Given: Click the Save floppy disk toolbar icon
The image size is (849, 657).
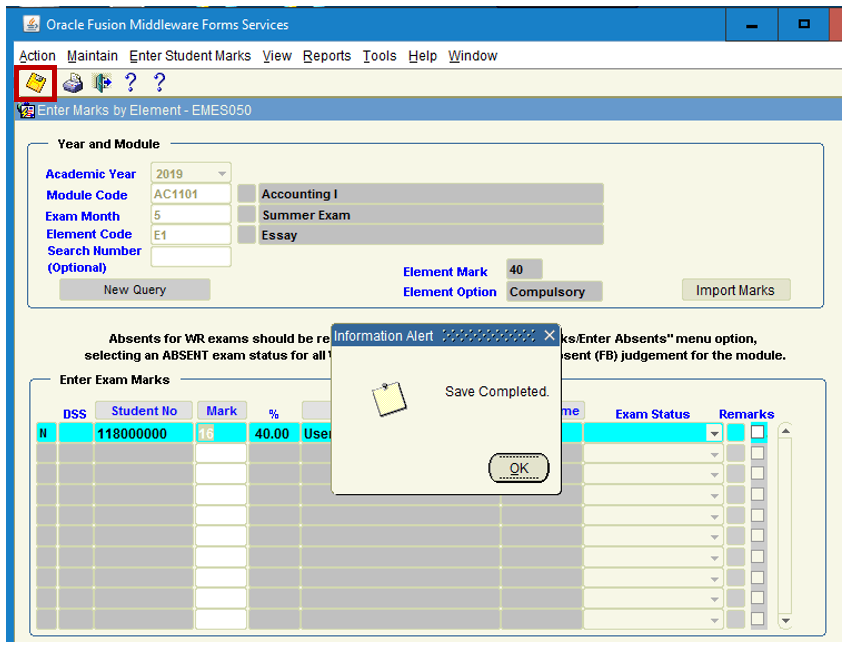Looking at the screenshot, I should tap(35, 84).
